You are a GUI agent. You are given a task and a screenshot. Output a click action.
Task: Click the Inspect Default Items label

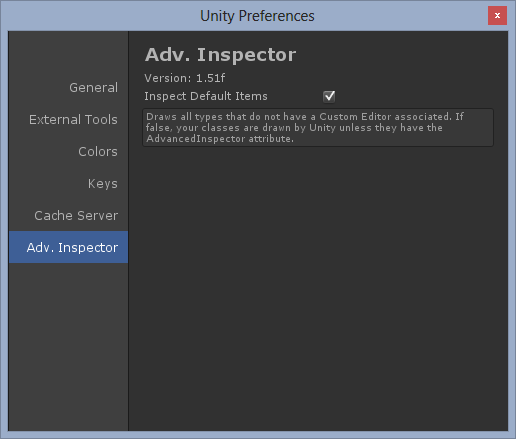click(206, 96)
